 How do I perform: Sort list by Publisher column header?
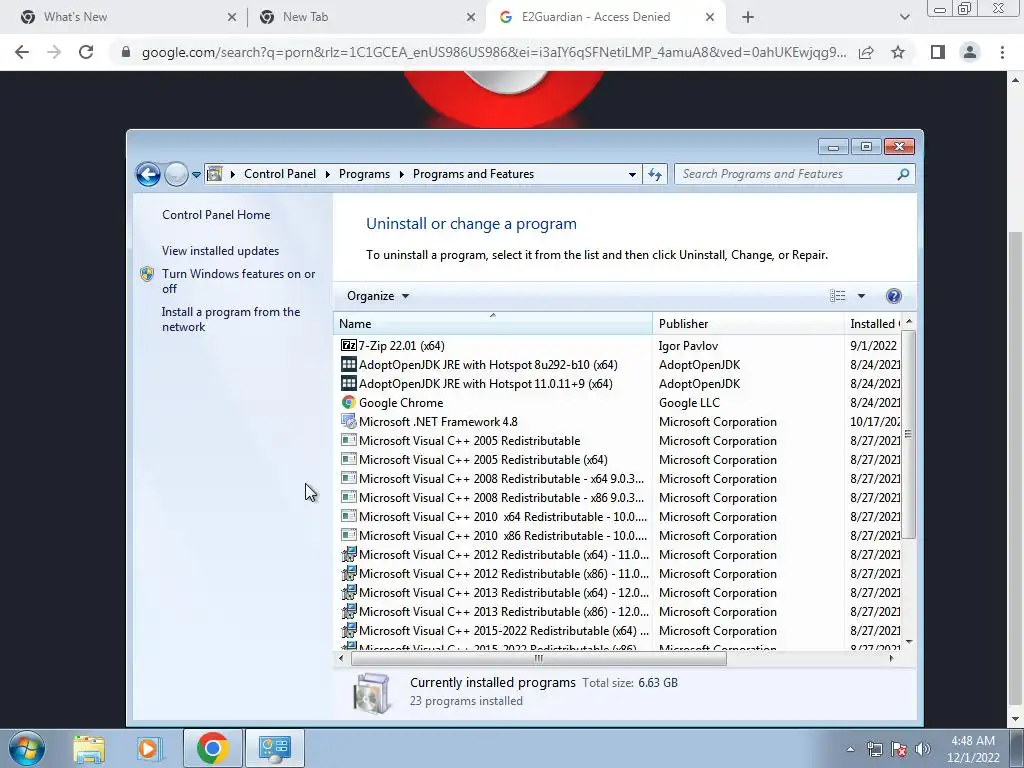pos(748,323)
